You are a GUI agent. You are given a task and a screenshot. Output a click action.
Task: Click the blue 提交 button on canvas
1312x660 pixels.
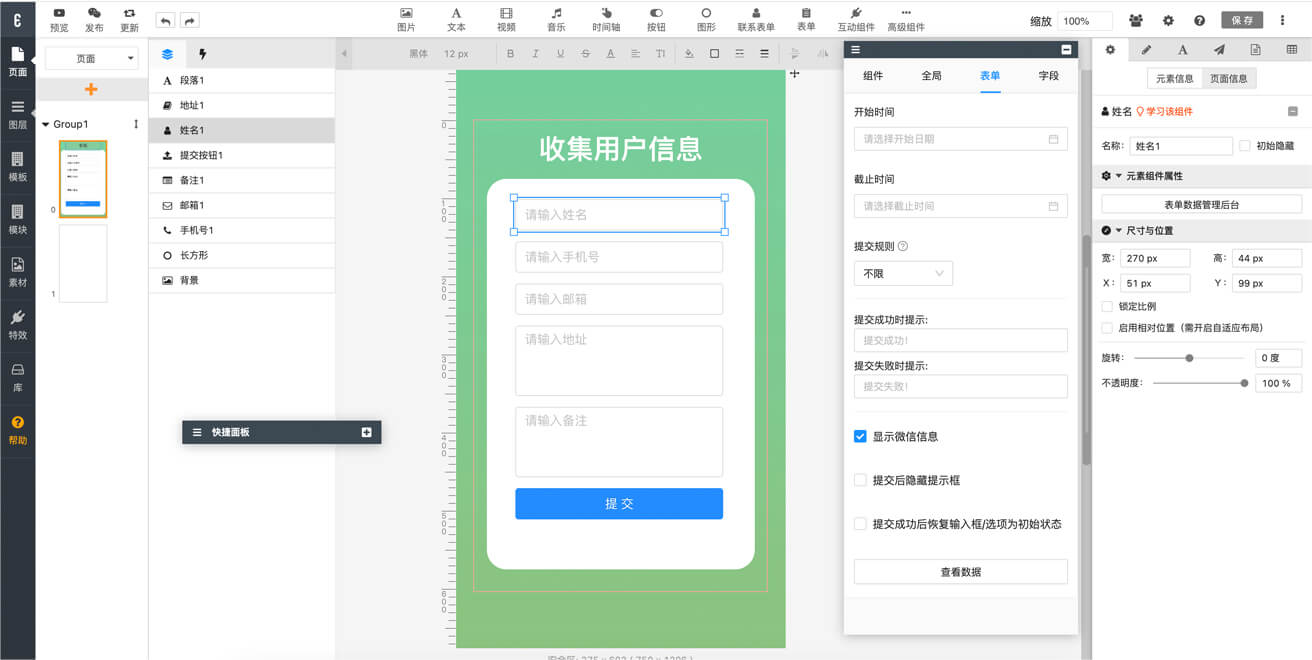[x=619, y=504]
